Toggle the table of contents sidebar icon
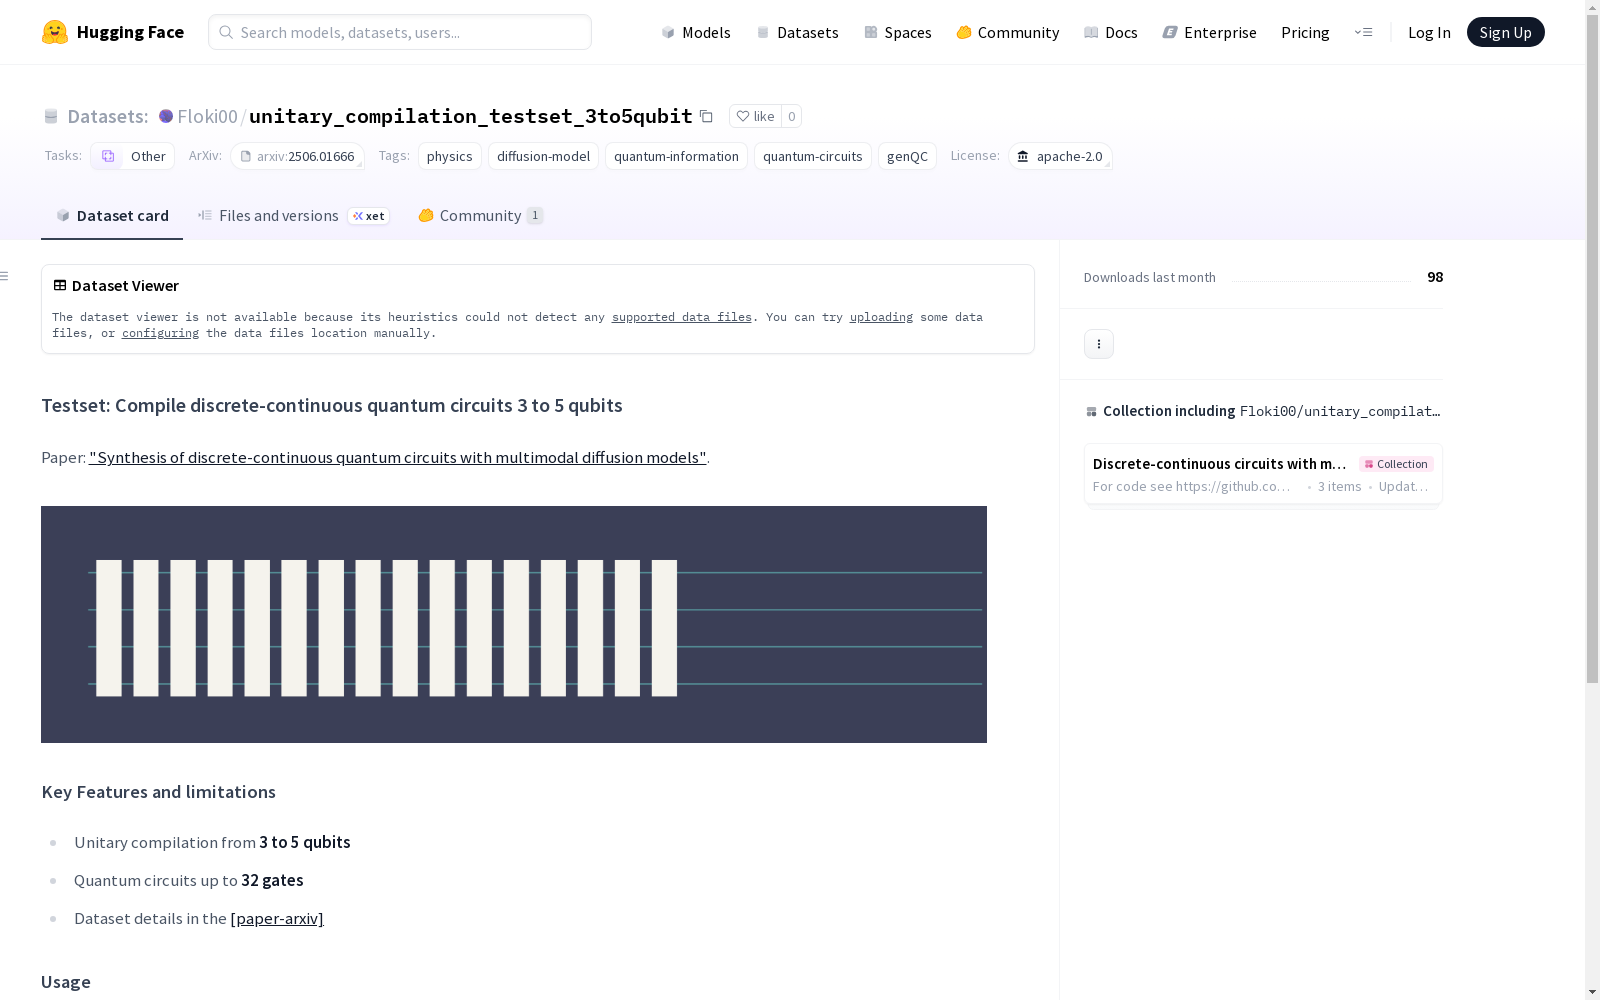 pos(5,276)
